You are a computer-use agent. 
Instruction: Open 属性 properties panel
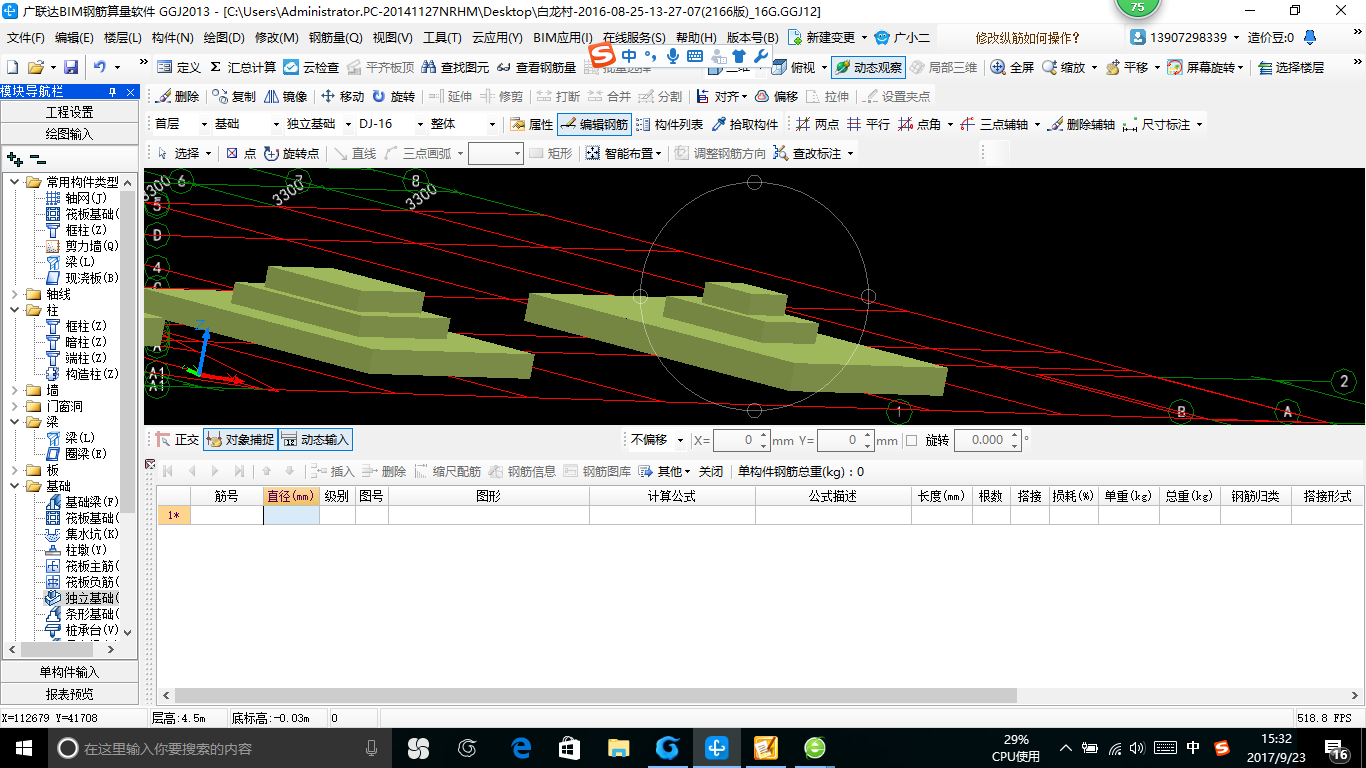(531, 125)
